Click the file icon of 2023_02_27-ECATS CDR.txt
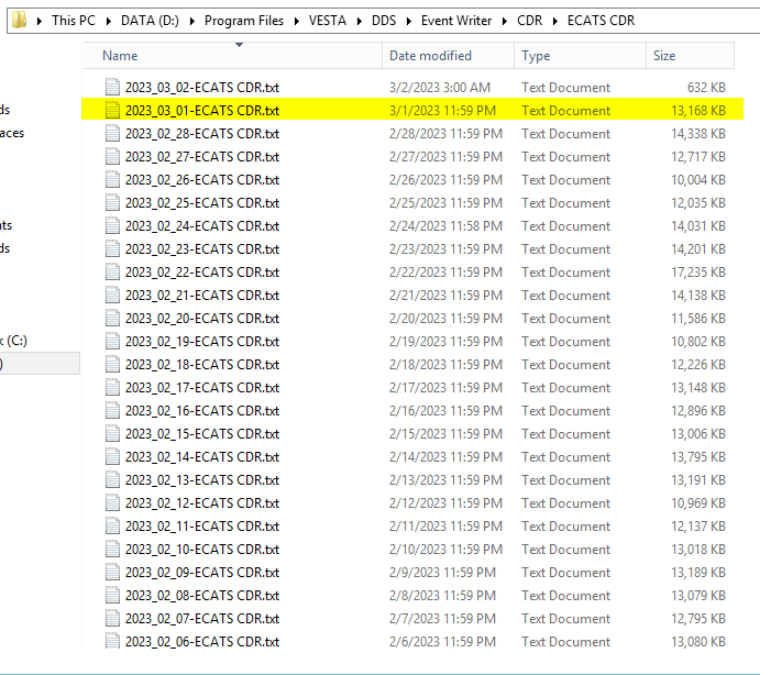Viewport: 780px width, 675px height. point(112,156)
